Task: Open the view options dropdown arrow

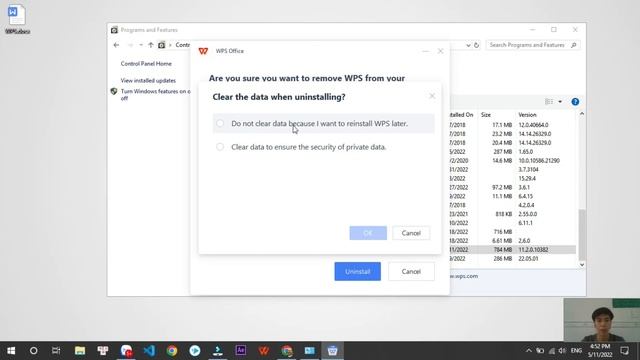Action: click(560, 102)
